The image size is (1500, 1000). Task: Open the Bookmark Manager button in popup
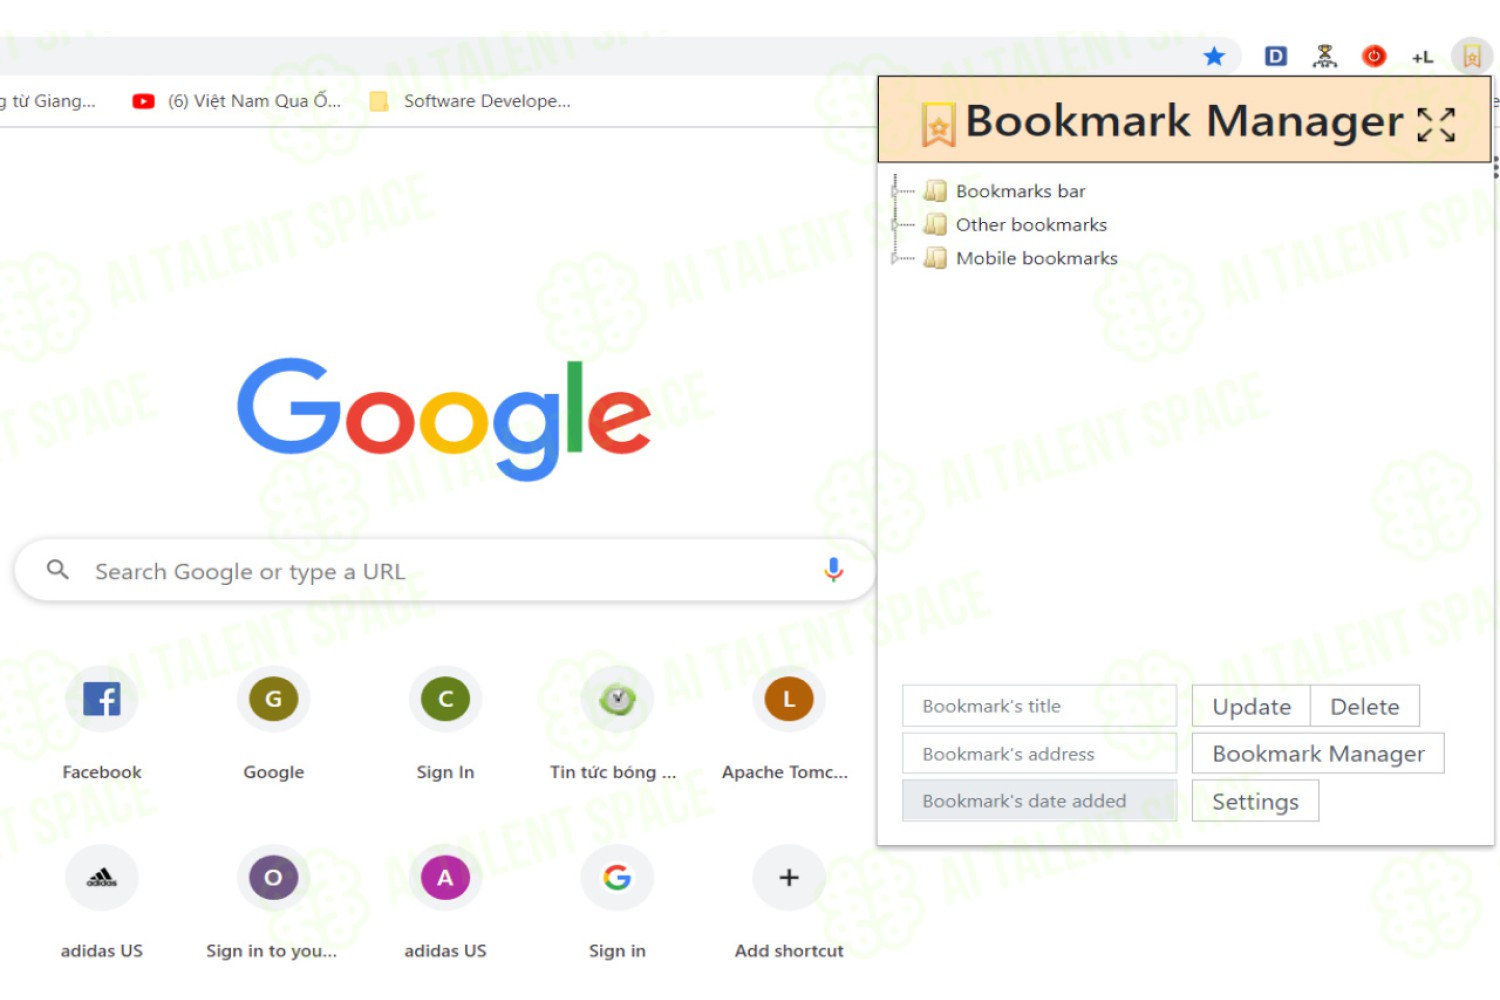pyautogui.click(x=1318, y=753)
